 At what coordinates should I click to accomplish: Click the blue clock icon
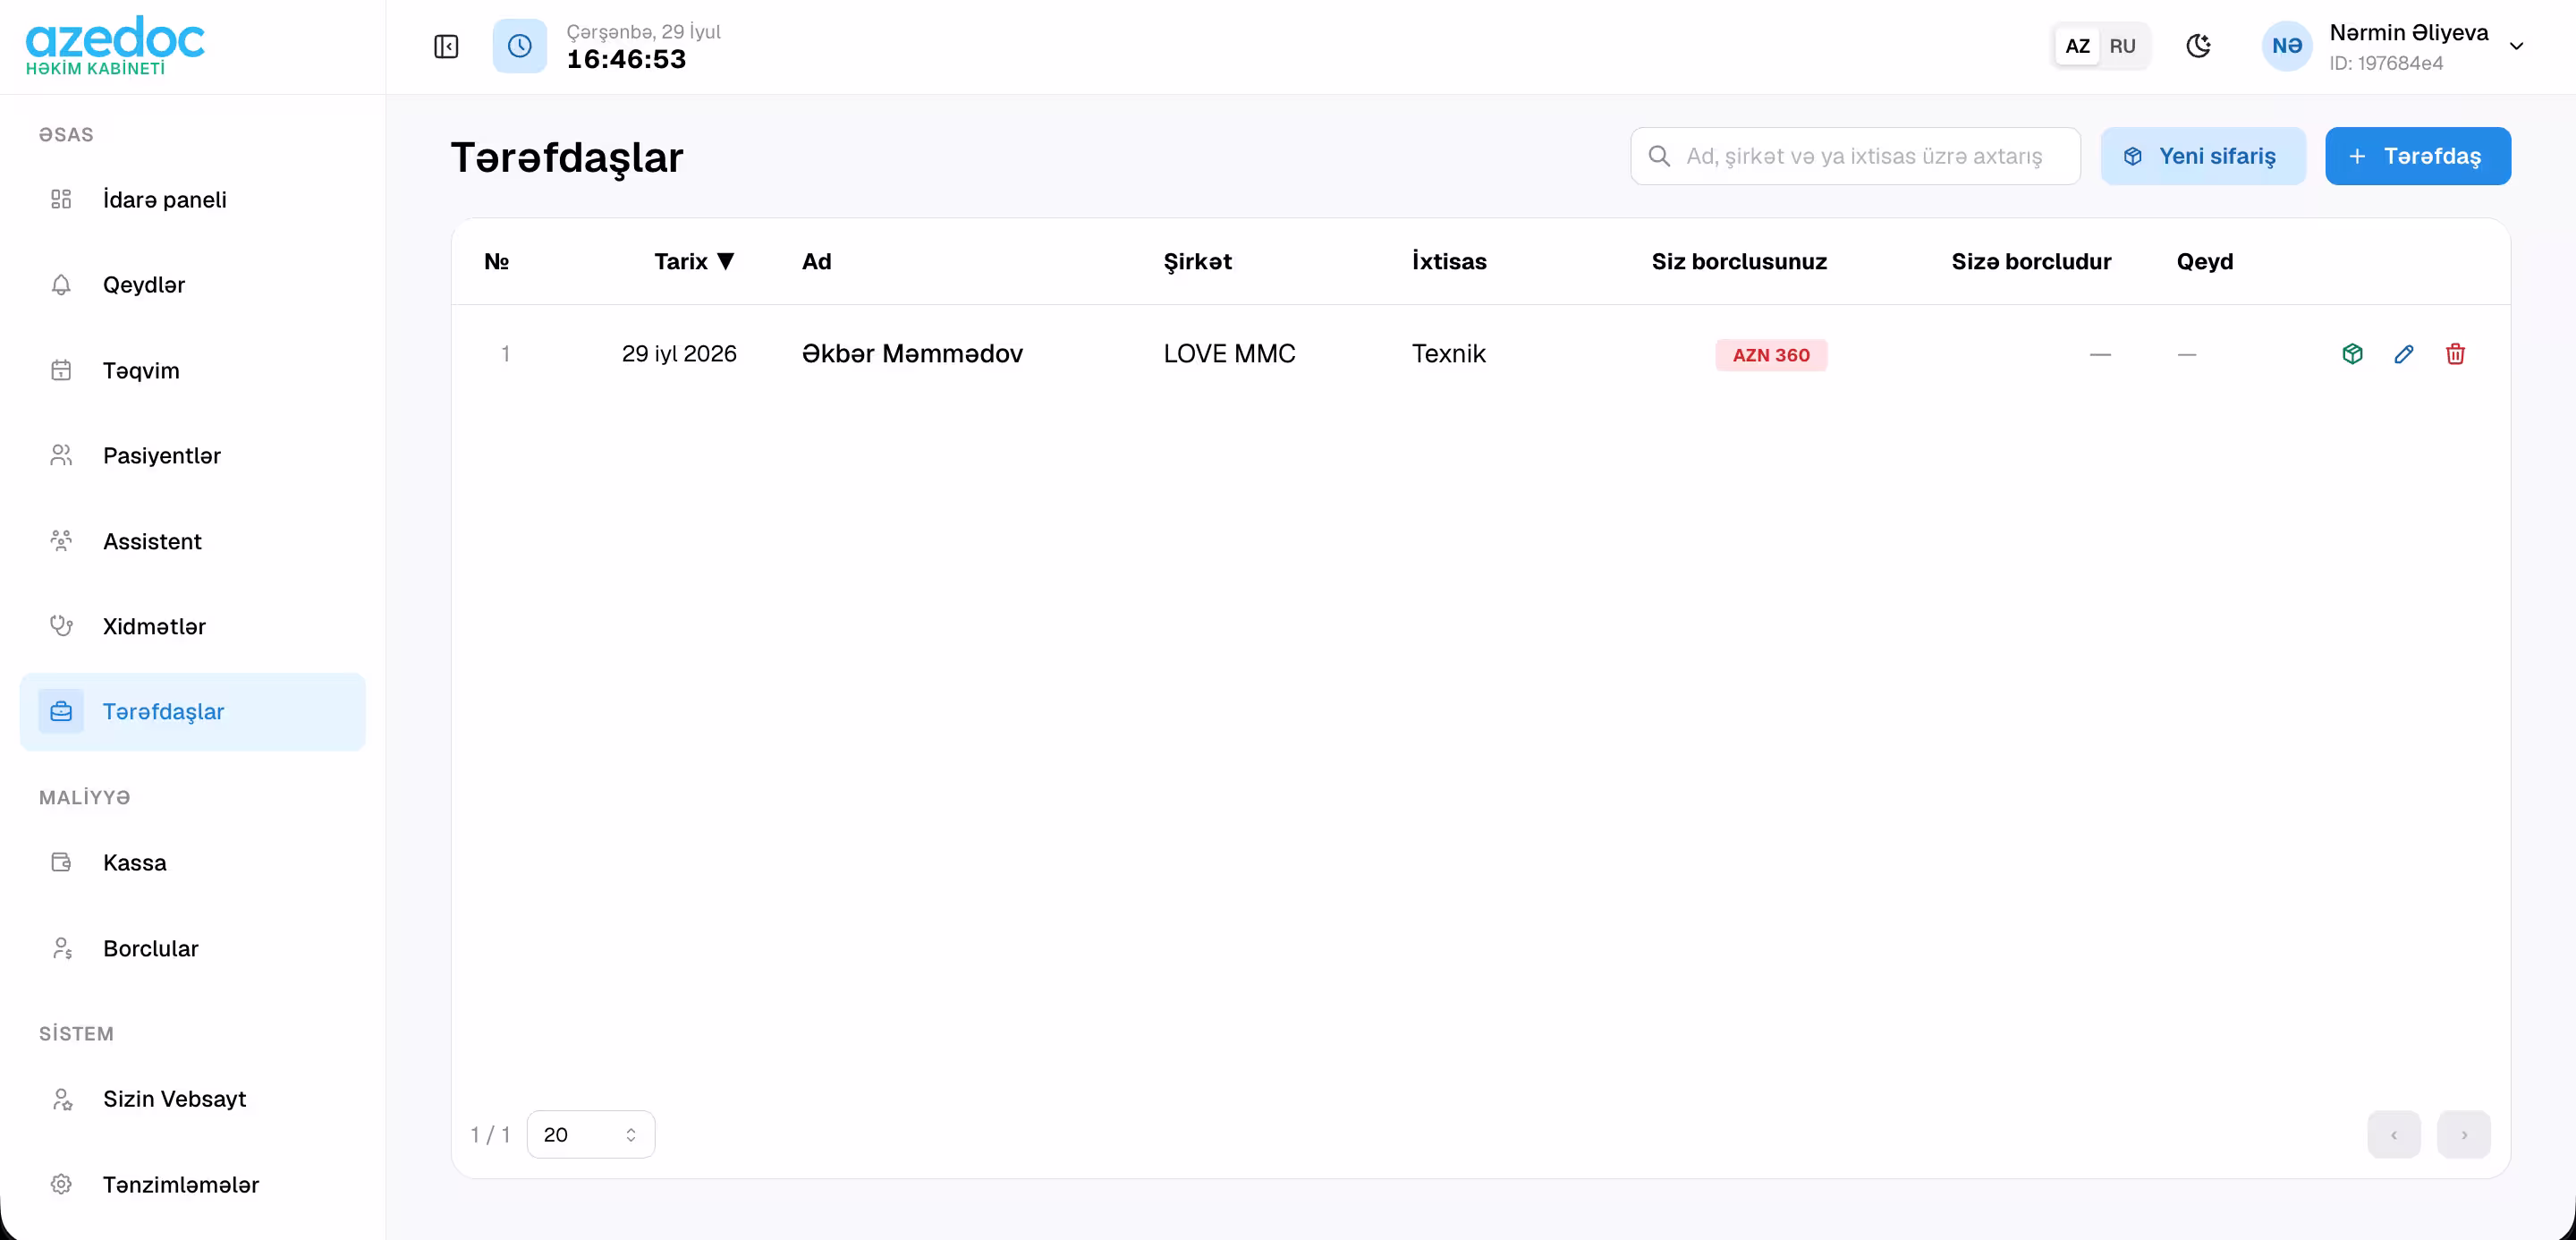520,46
